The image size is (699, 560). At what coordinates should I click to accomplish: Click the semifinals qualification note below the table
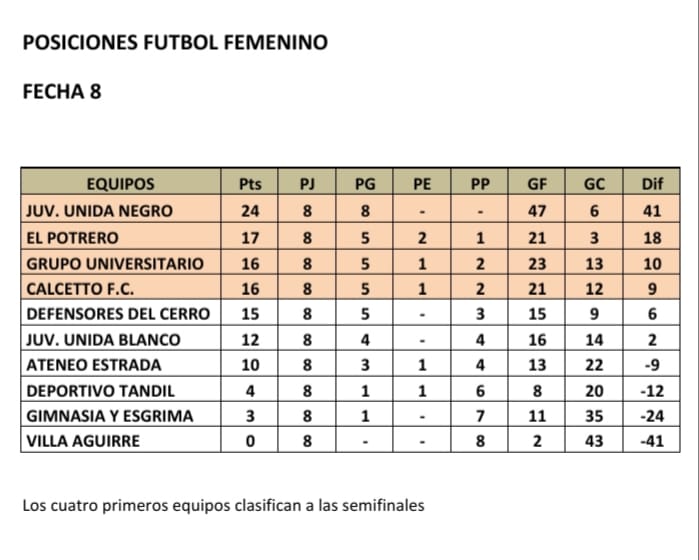tap(223, 505)
